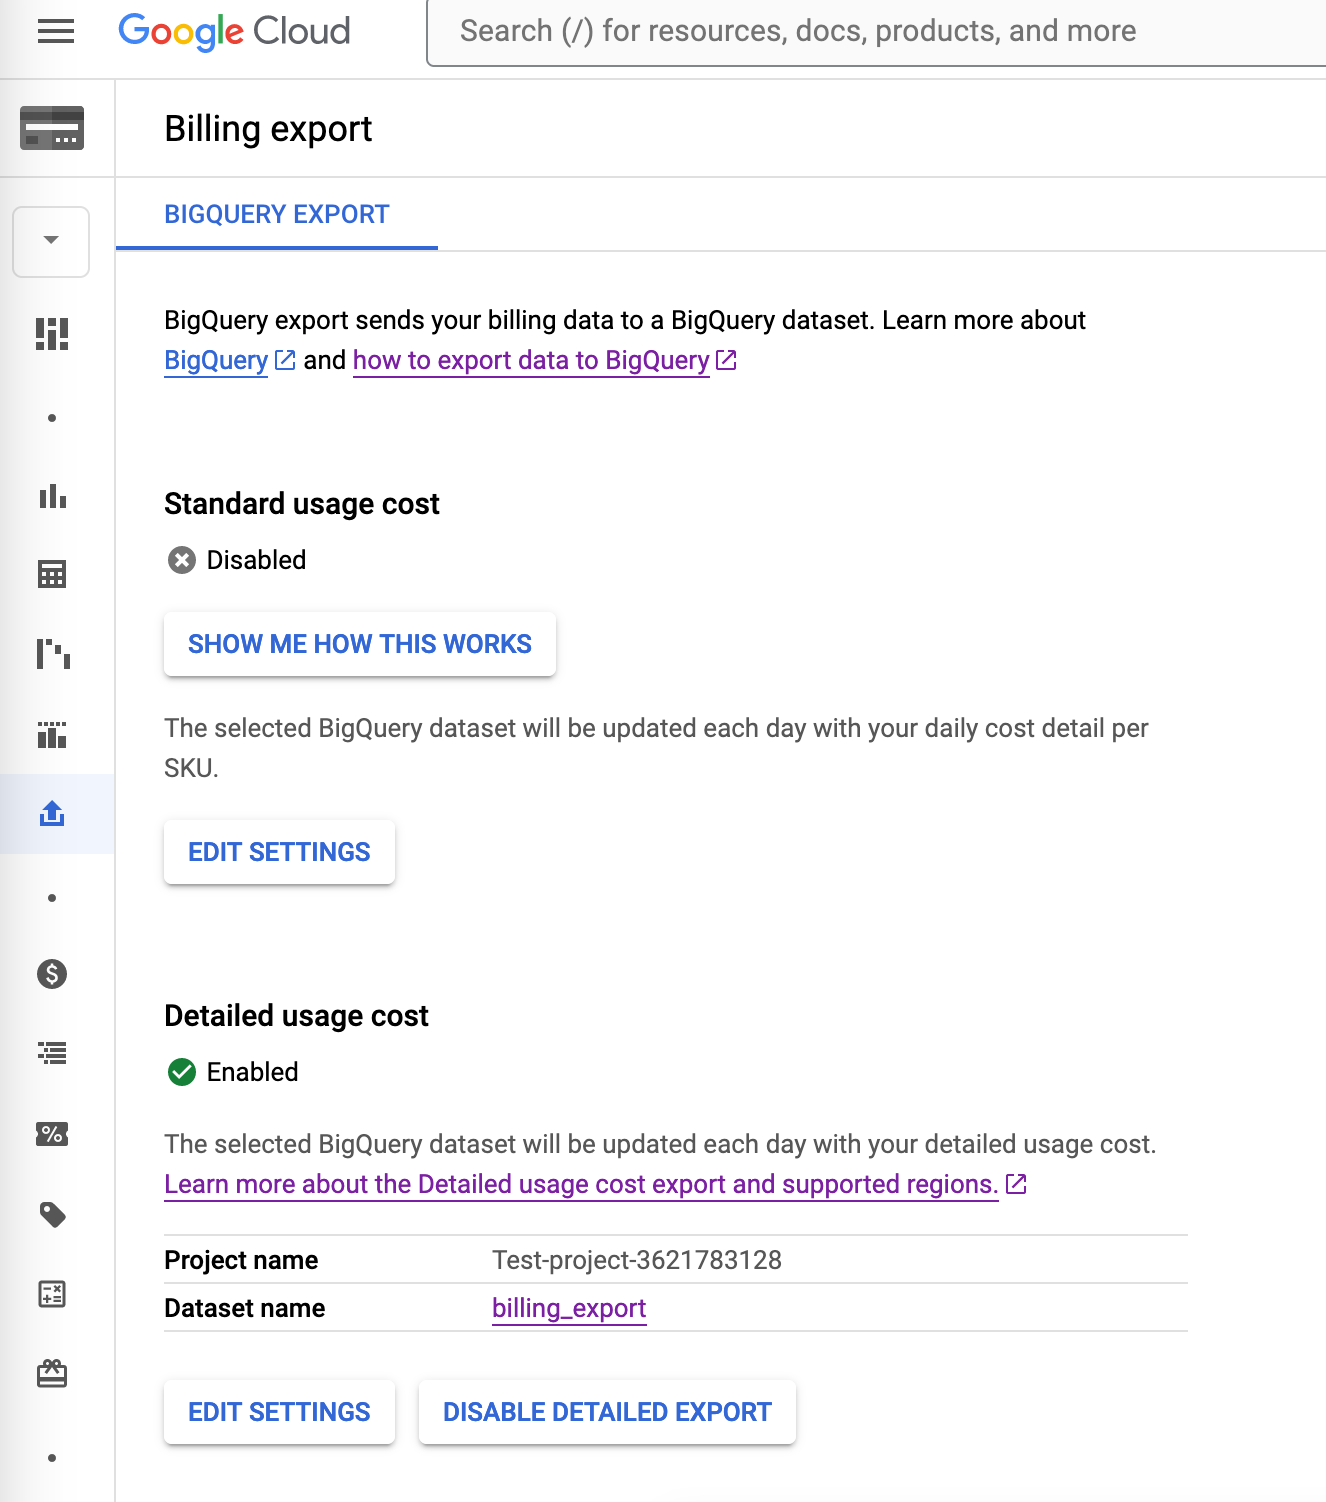The height and width of the screenshot is (1502, 1326).
Task: Expand the billing account selector dropdown
Action: pos(51,241)
